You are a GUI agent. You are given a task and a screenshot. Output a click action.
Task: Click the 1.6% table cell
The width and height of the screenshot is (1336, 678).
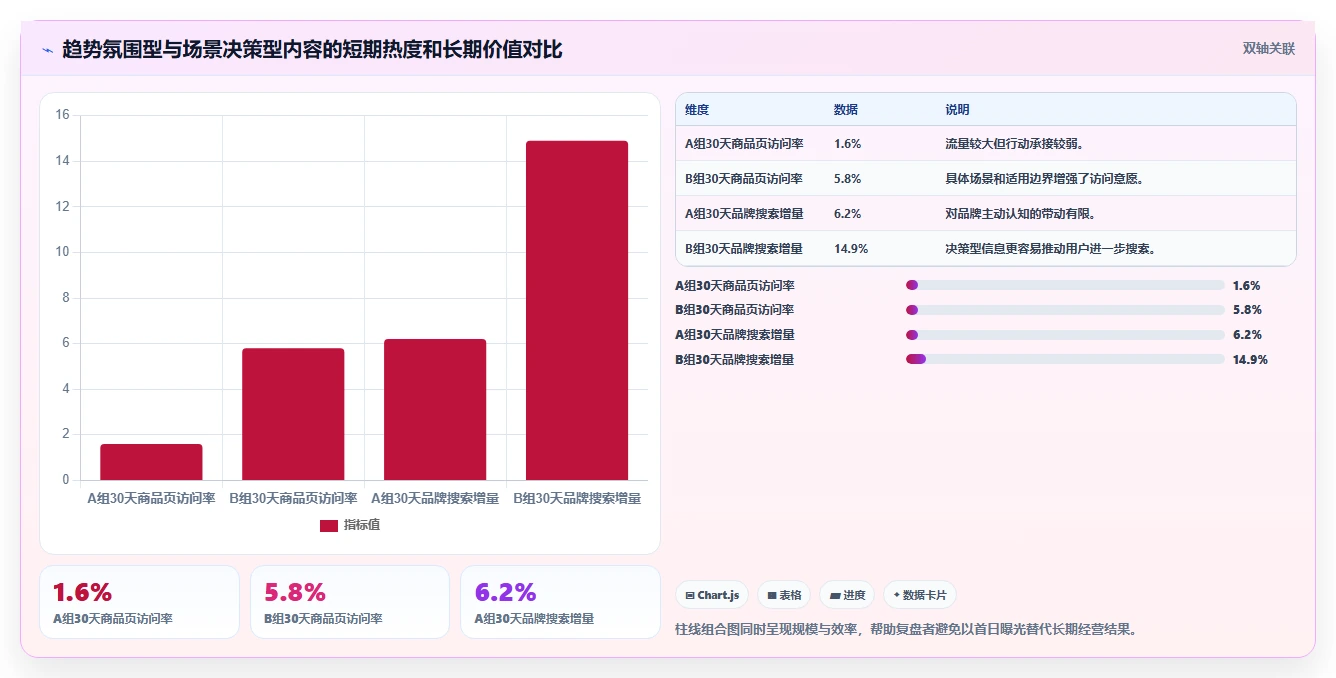tap(847, 144)
